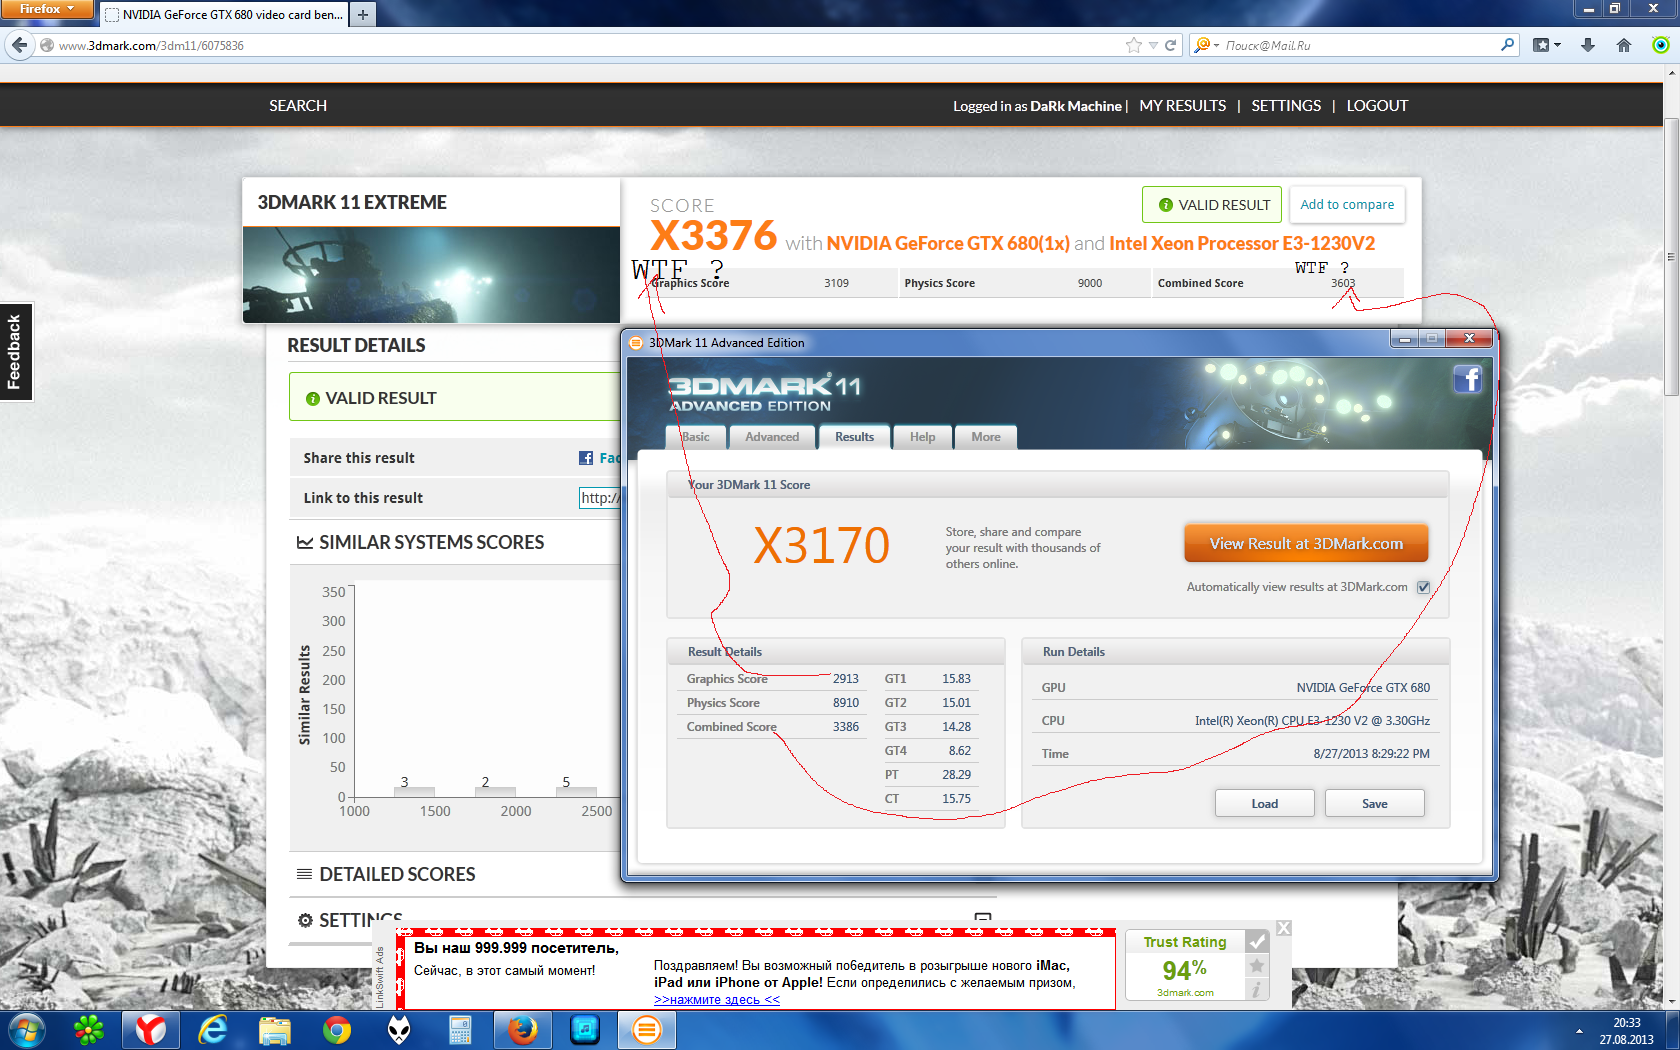
Task: Toggle automatically view results at 3DMark.com
Action: click(x=1423, y=587)
